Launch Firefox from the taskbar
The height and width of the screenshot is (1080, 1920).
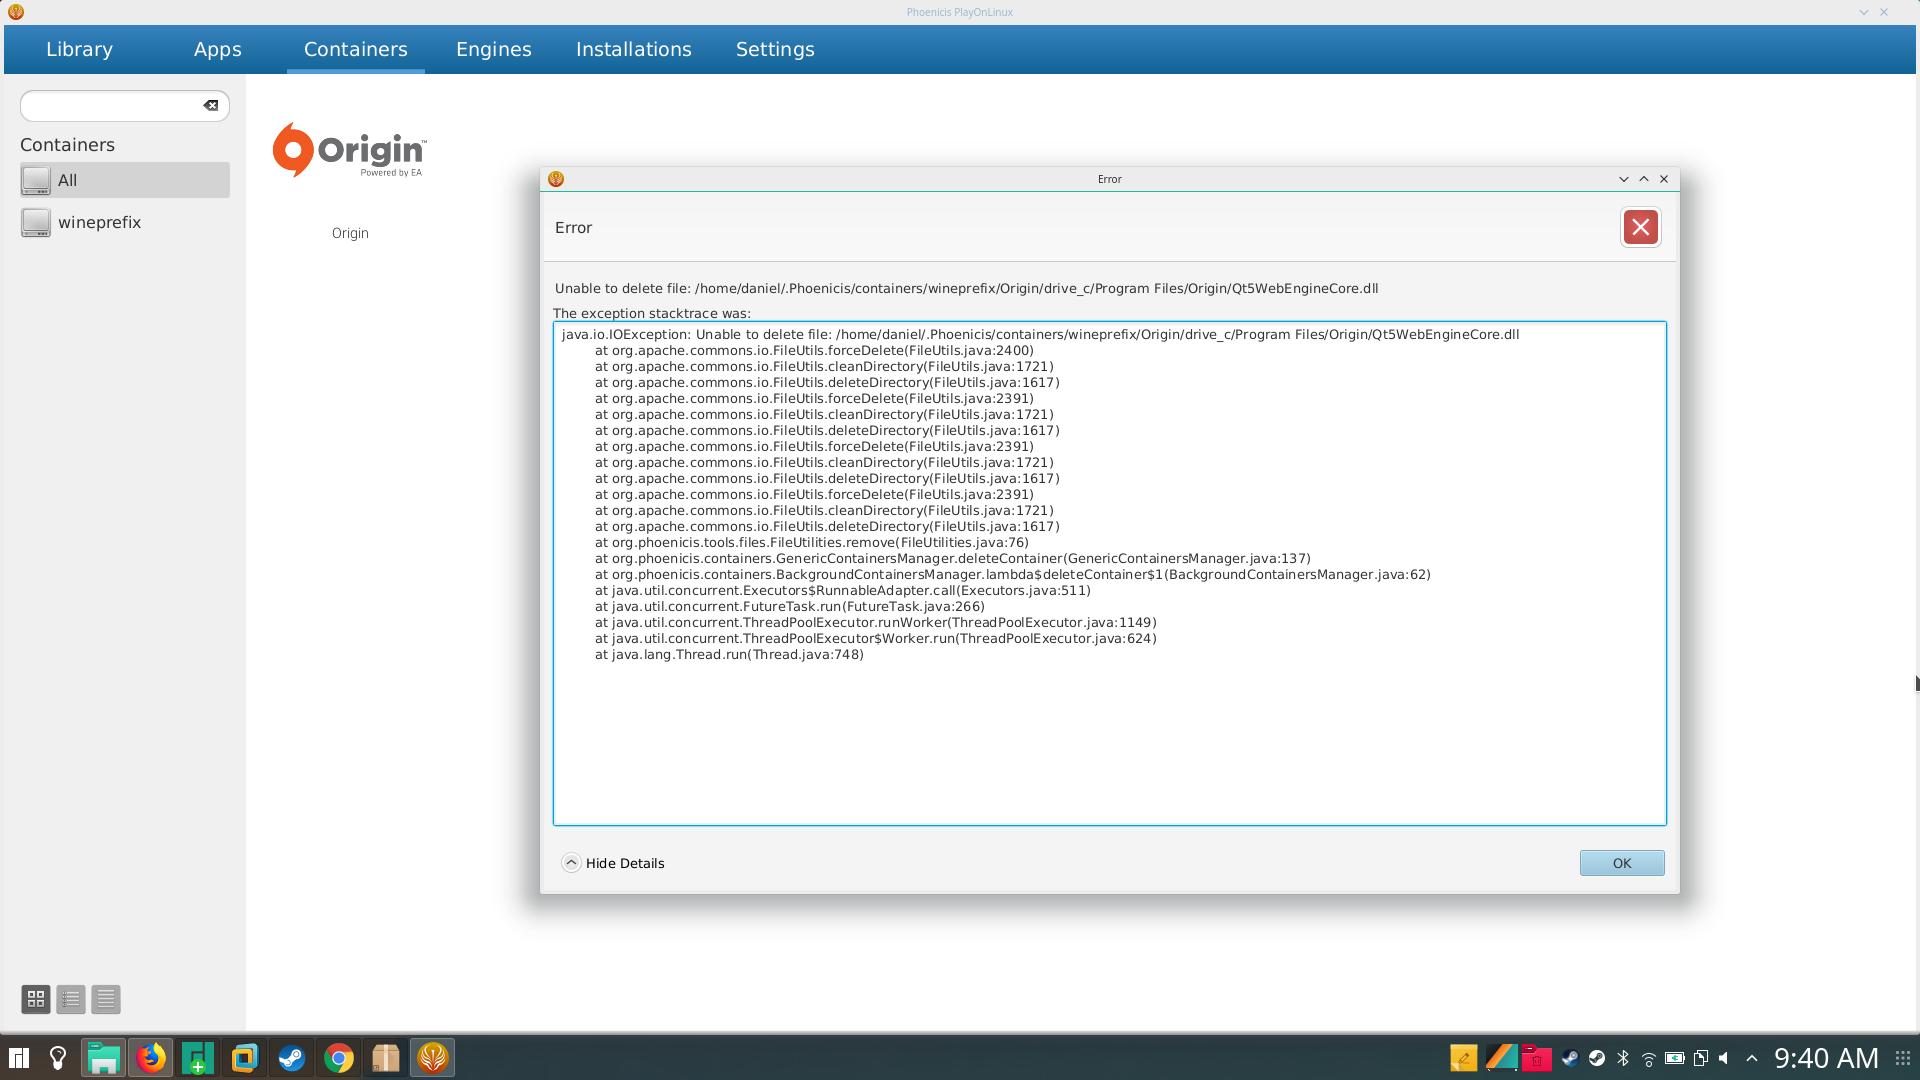click(x=151, y=1058)
